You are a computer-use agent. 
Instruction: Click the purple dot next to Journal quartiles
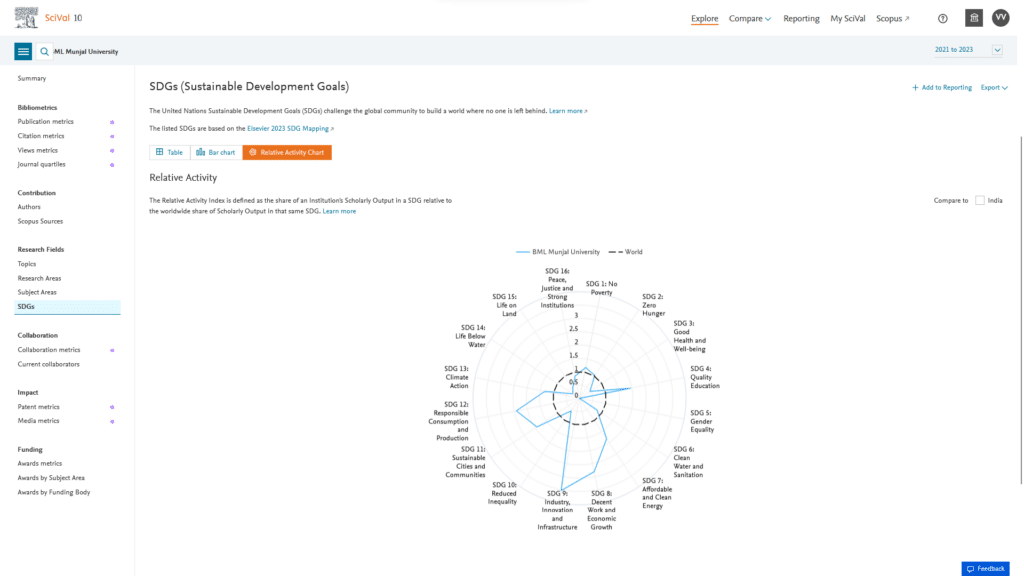(112, 165)
